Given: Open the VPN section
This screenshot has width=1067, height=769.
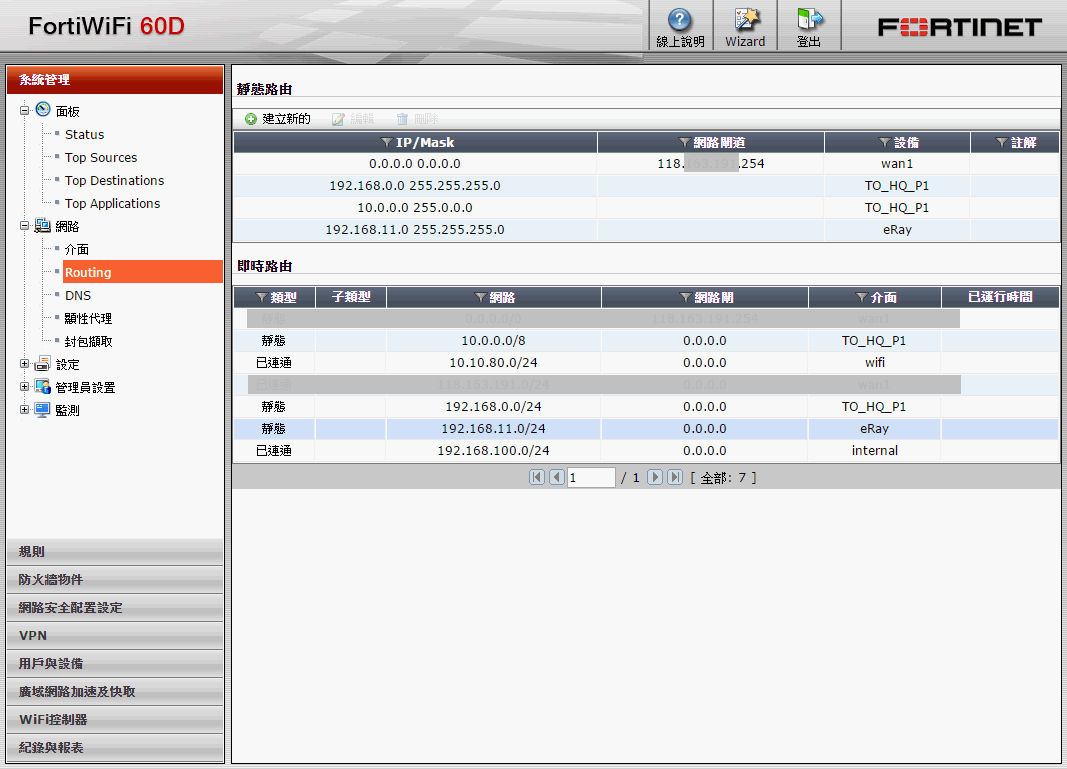Looking at the screenshot, I should 115,636.
